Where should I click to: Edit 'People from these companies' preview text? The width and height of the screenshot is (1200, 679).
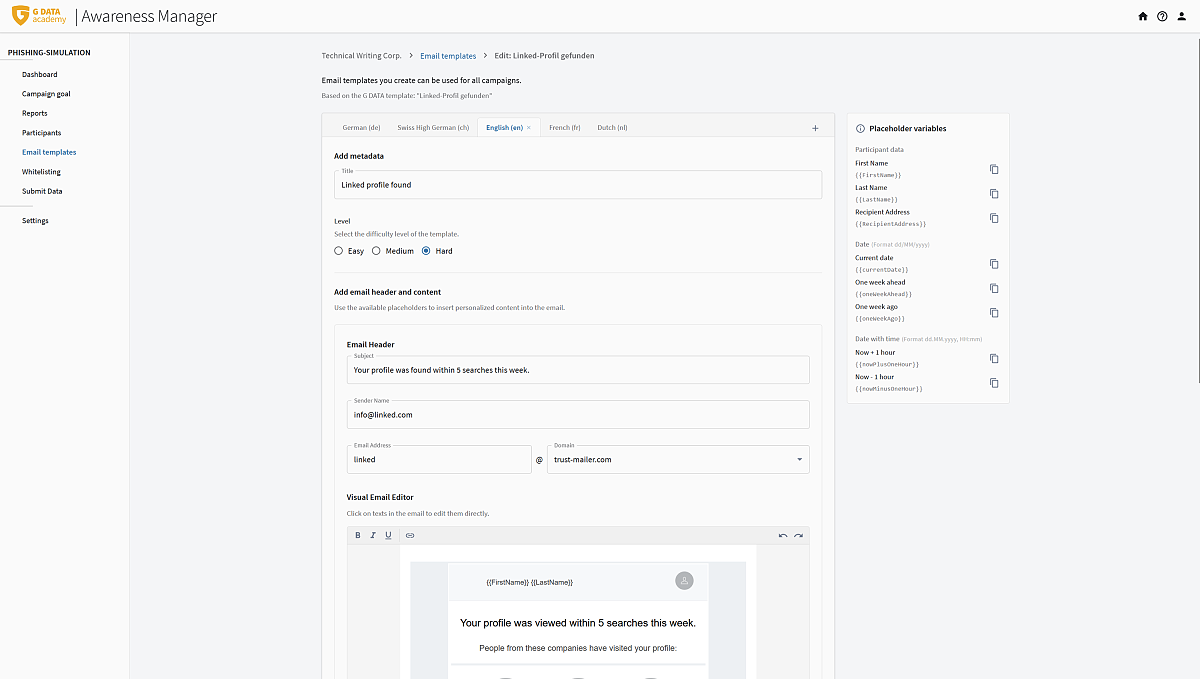[578, 648]
